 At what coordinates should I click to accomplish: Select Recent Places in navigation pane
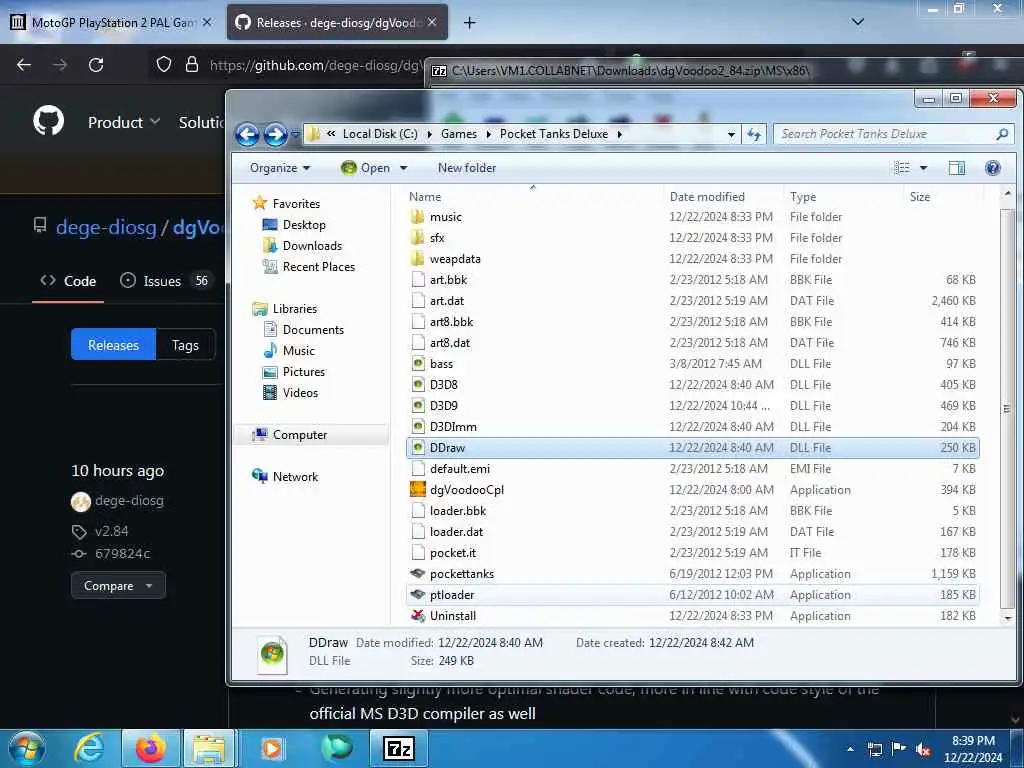319,266
